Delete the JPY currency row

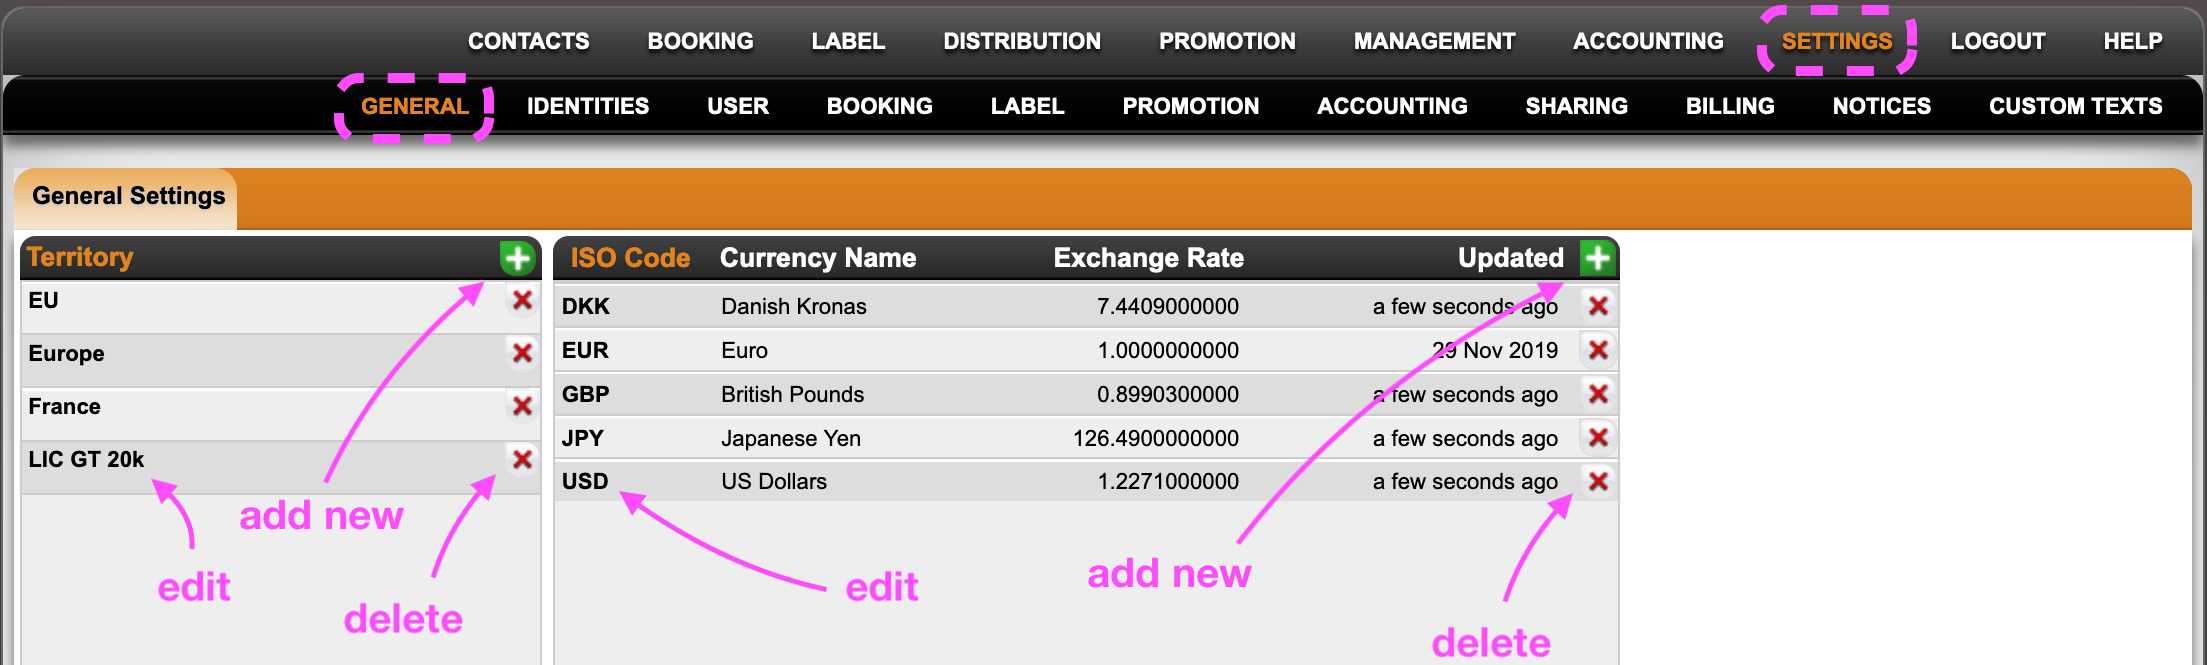click(1598, 438)
